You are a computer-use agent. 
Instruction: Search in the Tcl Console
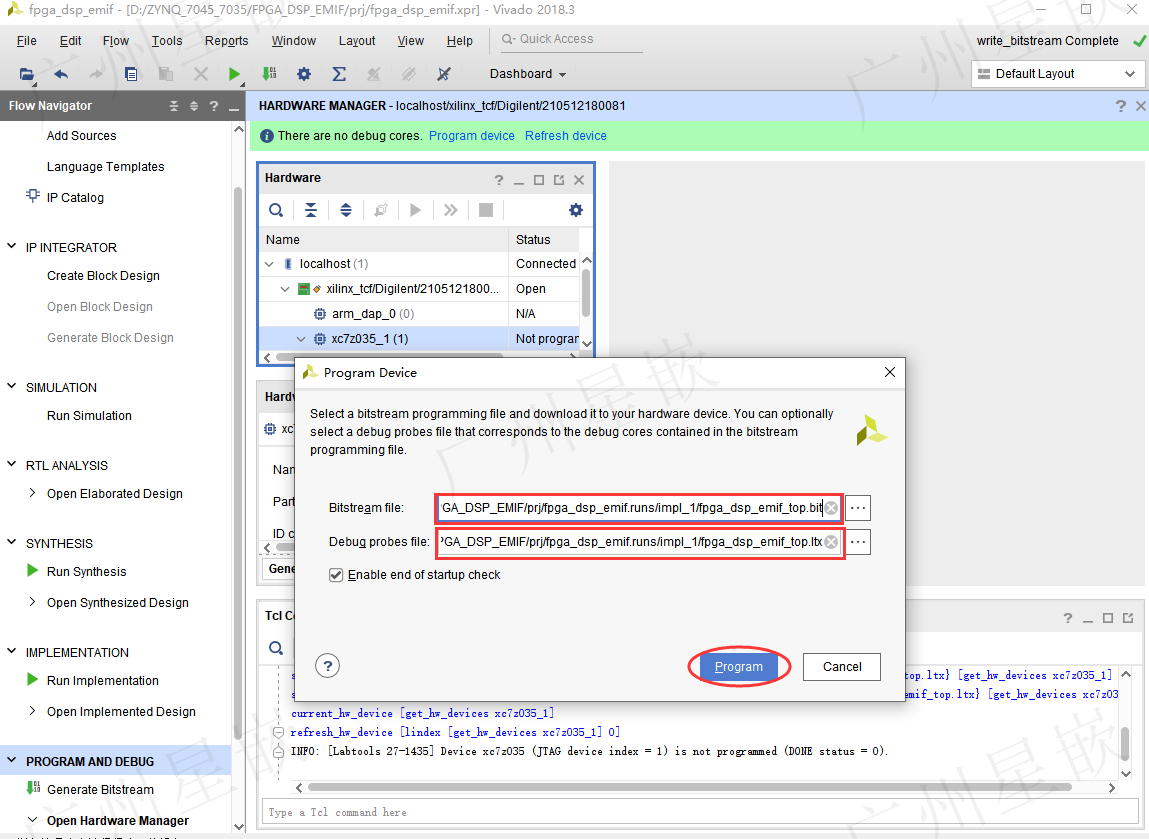click(276, 648)
